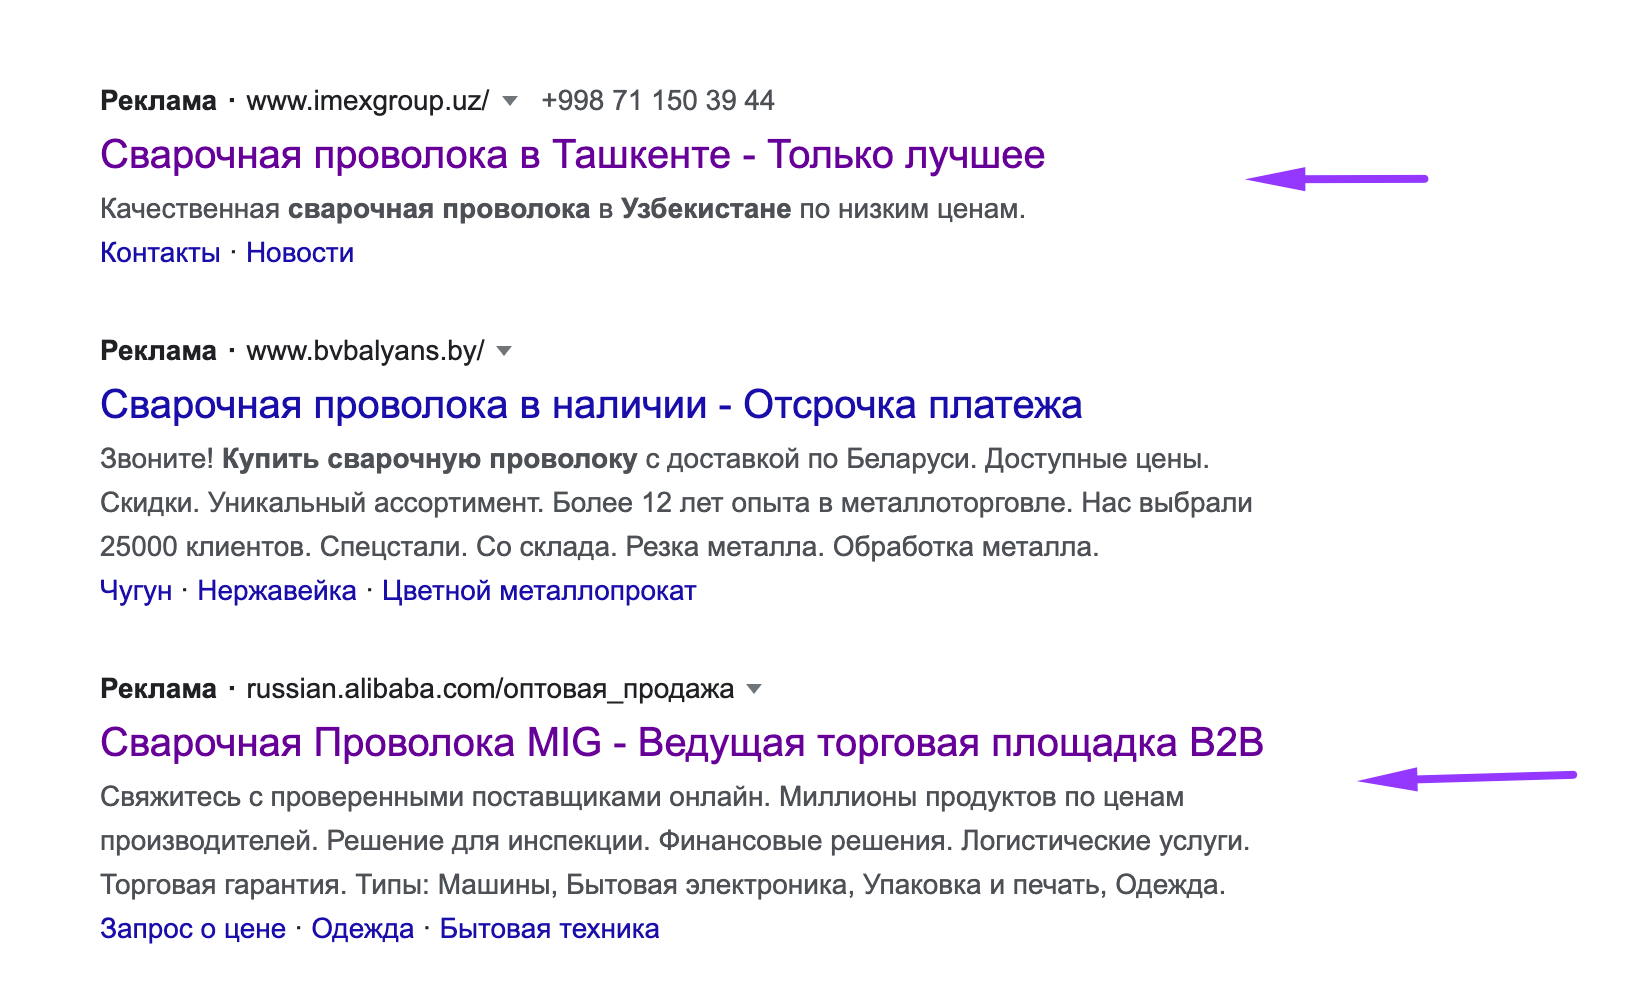The height and width of the screenshot is (988, 1652).
Task: Click the russian.alibaba.com display URL
Action: pyautogui.click(x=490, y=689)
